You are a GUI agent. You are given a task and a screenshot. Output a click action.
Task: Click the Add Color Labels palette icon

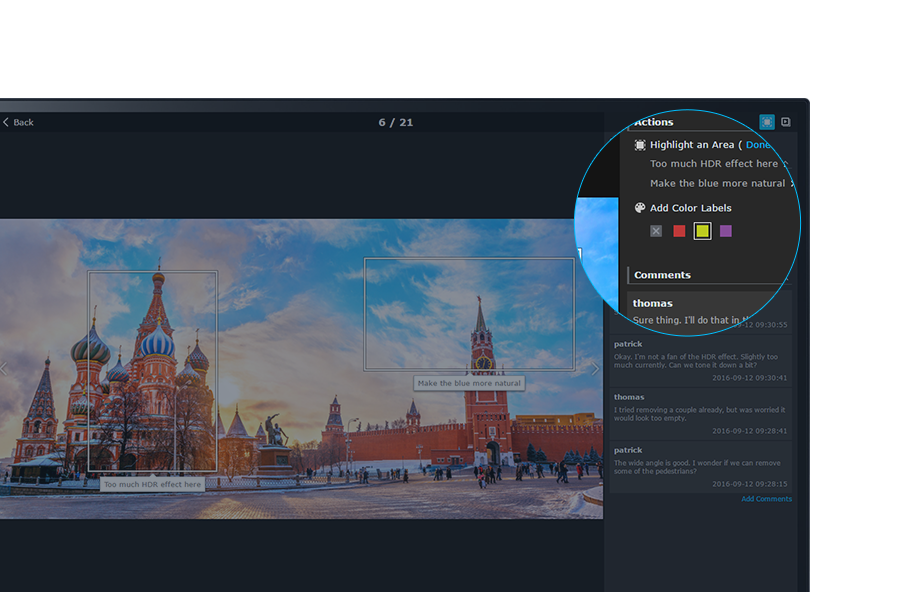point(640,208)
